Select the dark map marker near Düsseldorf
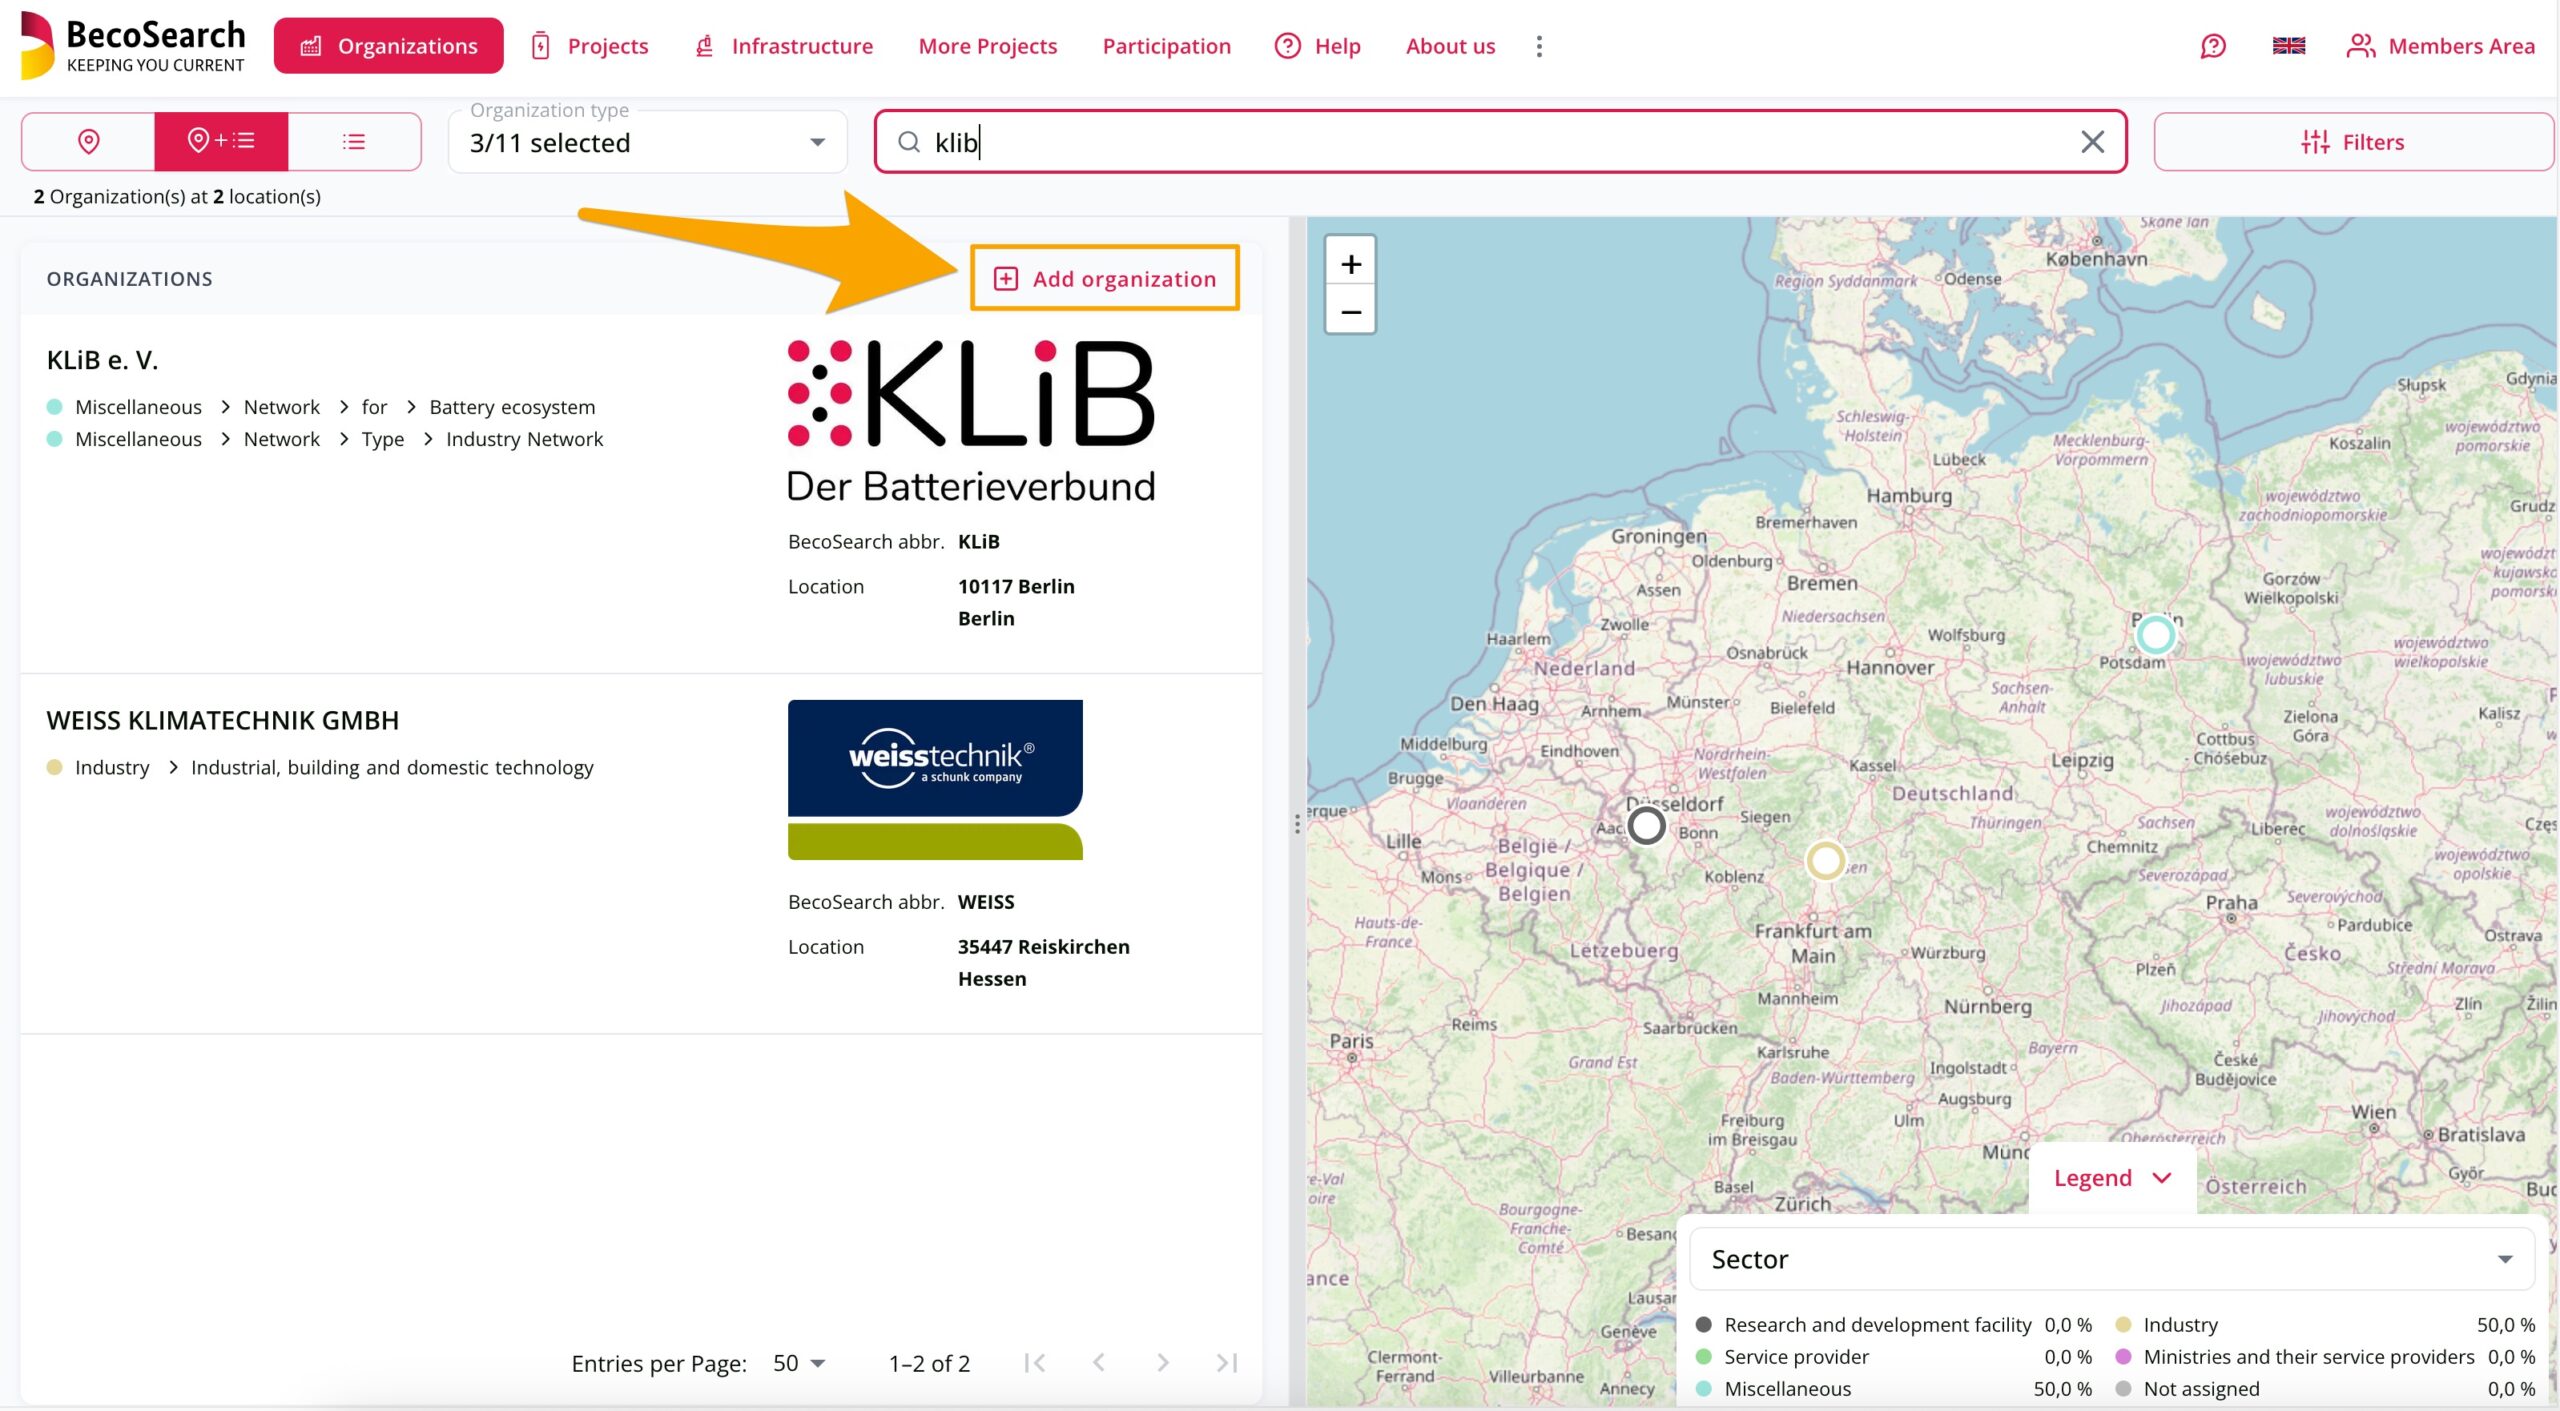The height and width of the screenshot is (1411, 2560). click(x=1646, y=826)
